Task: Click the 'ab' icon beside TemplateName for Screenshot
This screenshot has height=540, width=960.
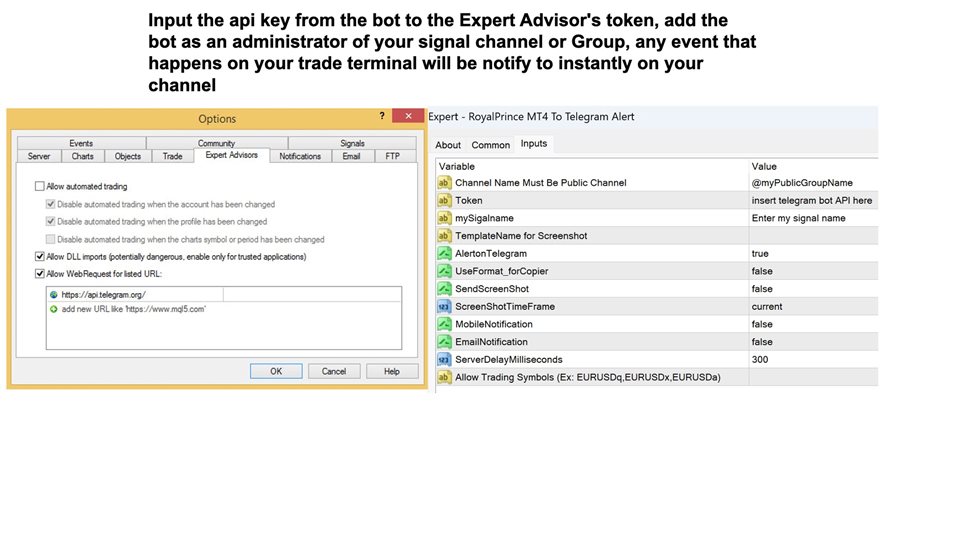Action: (444, 236)
